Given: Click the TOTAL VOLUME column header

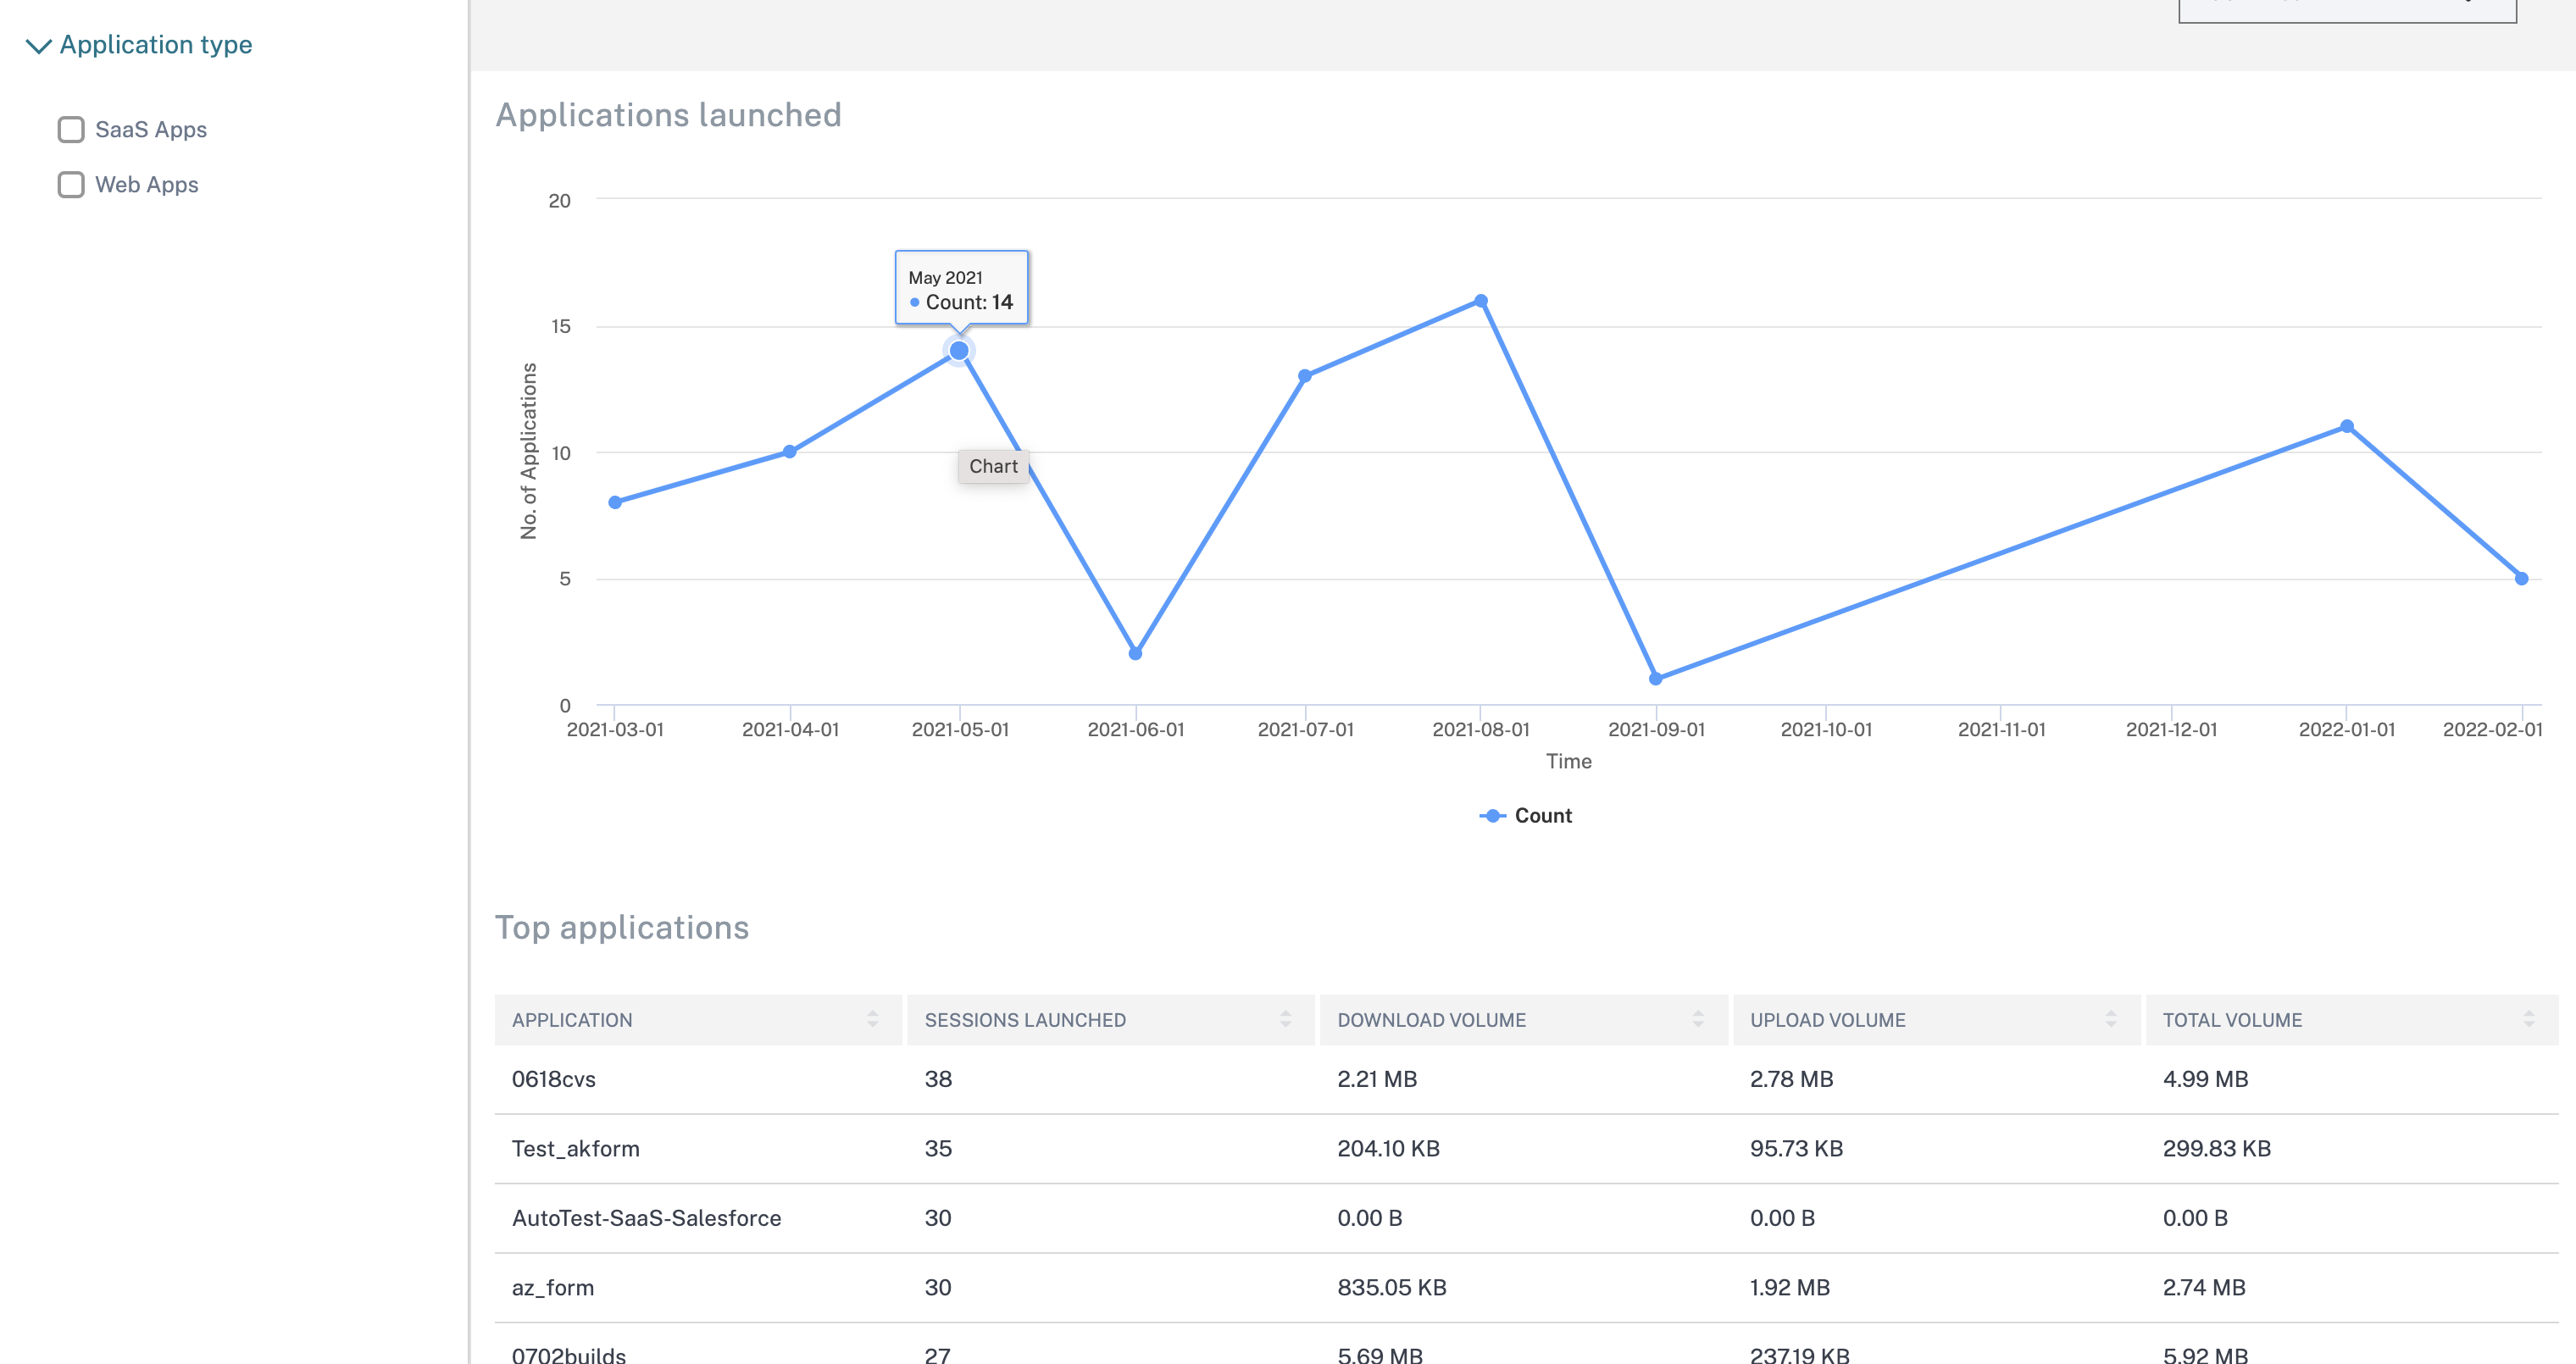Looking at the screenshot, I should pos(2231,1020).
